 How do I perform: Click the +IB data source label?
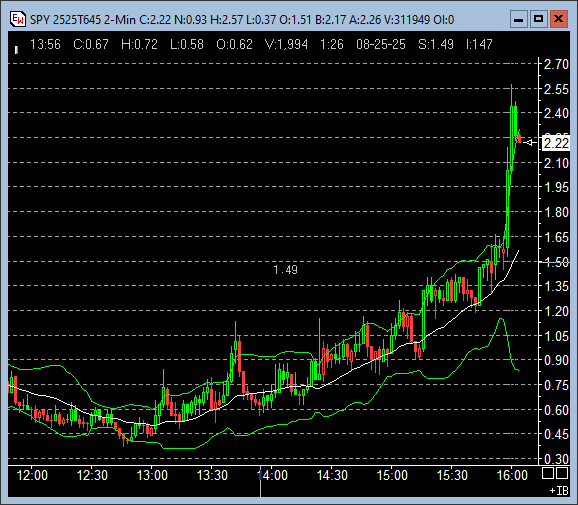point(559,491)
